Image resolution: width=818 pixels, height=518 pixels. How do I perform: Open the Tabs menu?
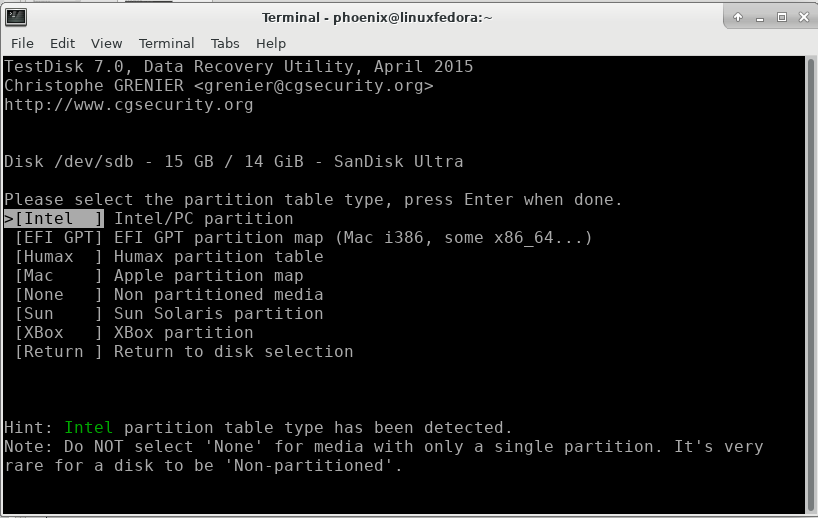(225, 43)
